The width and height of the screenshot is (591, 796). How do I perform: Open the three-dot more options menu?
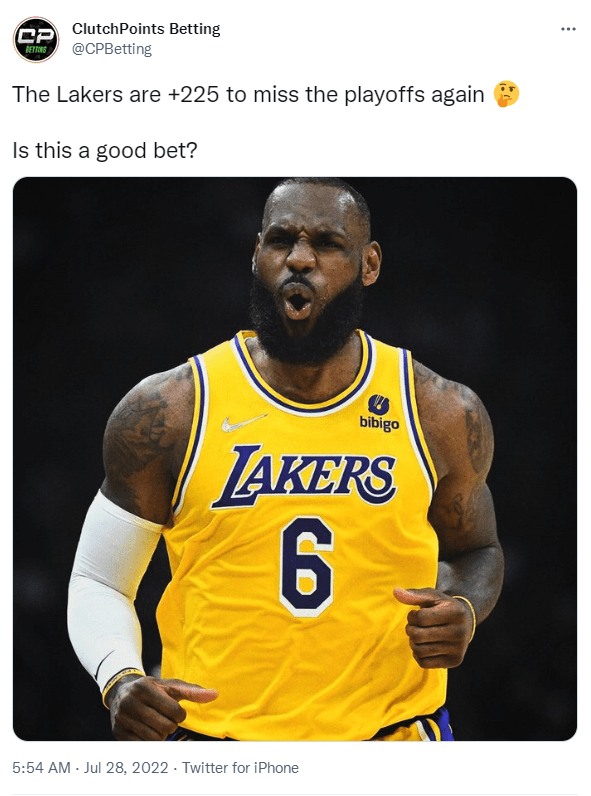pos(568,29)
